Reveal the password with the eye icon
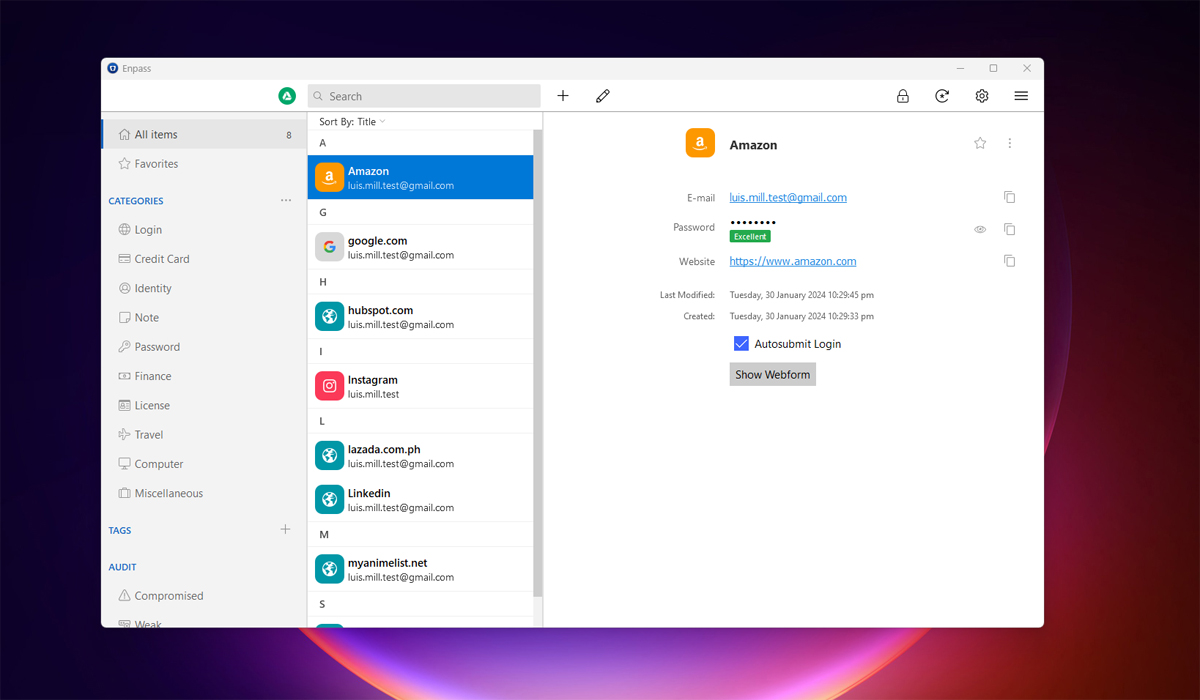This screenshot has width=1200, height=700. [979, 229]
